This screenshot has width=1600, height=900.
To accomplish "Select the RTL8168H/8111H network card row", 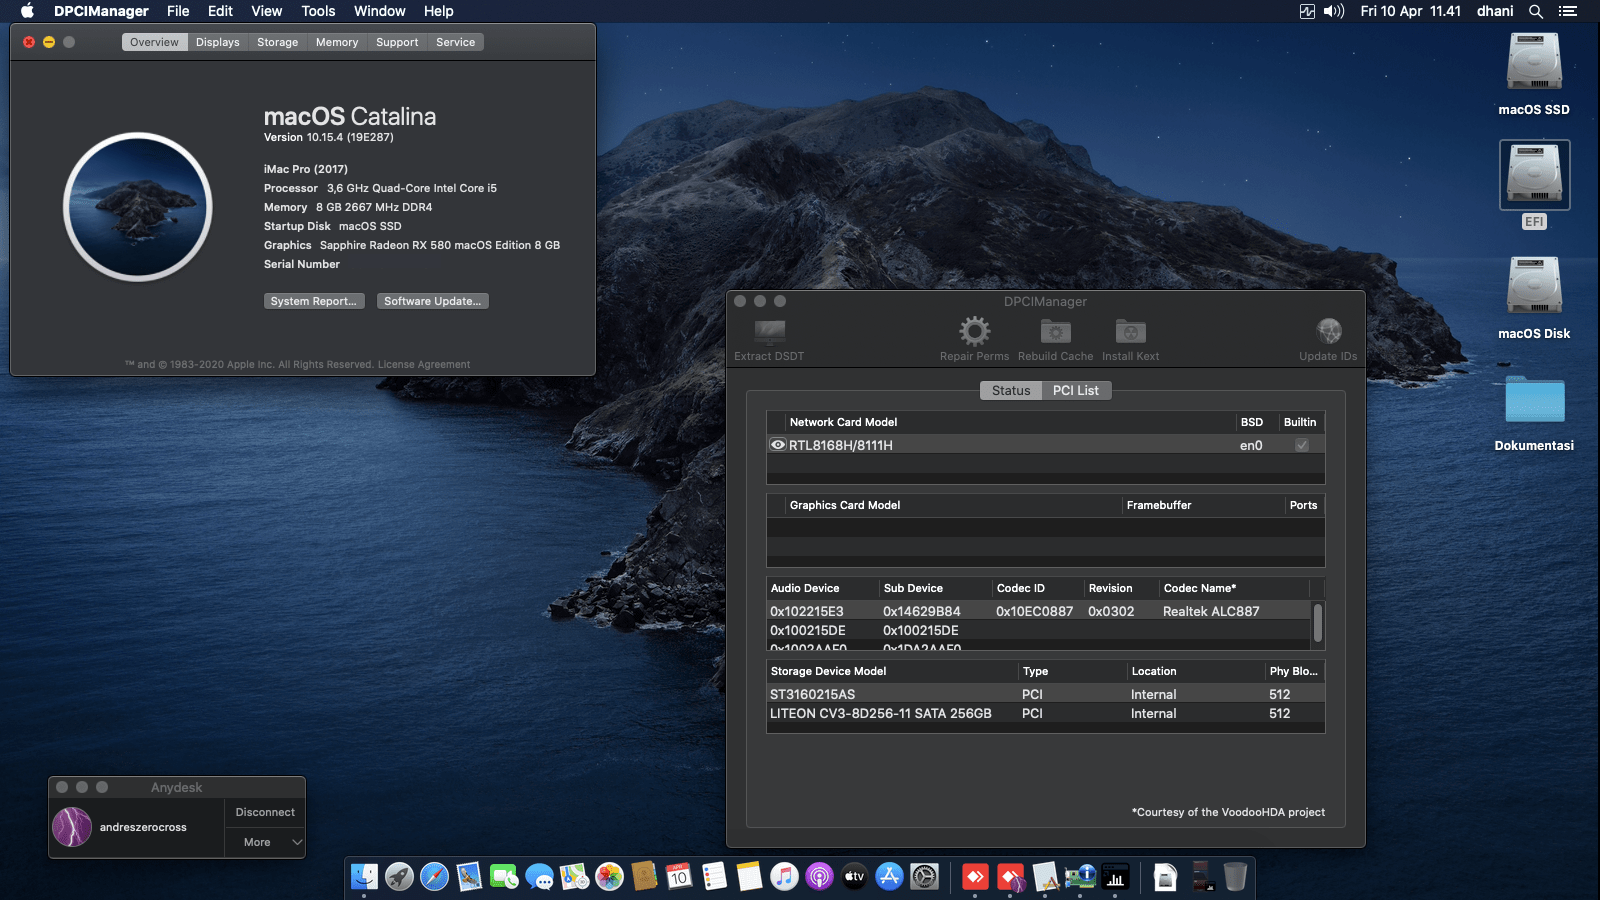I will pyautogui.click(x=1045, y=445).
